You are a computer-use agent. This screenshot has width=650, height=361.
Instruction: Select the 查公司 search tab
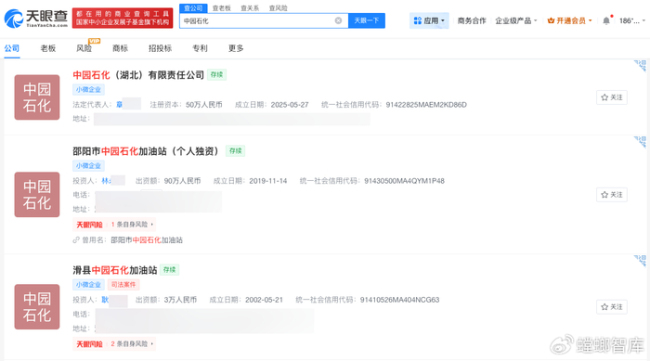pos(193,8)
